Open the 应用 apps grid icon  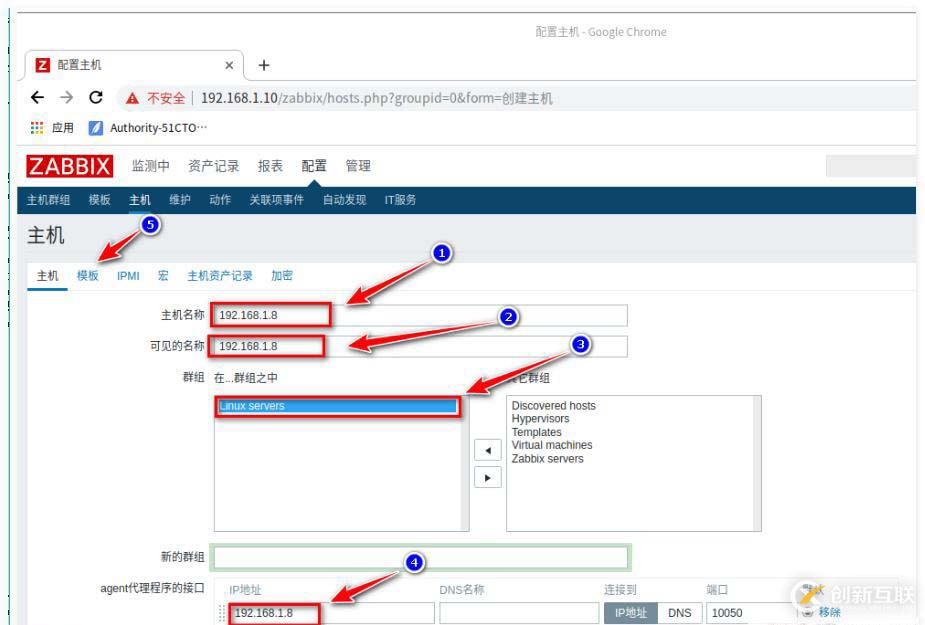point(37,127)
